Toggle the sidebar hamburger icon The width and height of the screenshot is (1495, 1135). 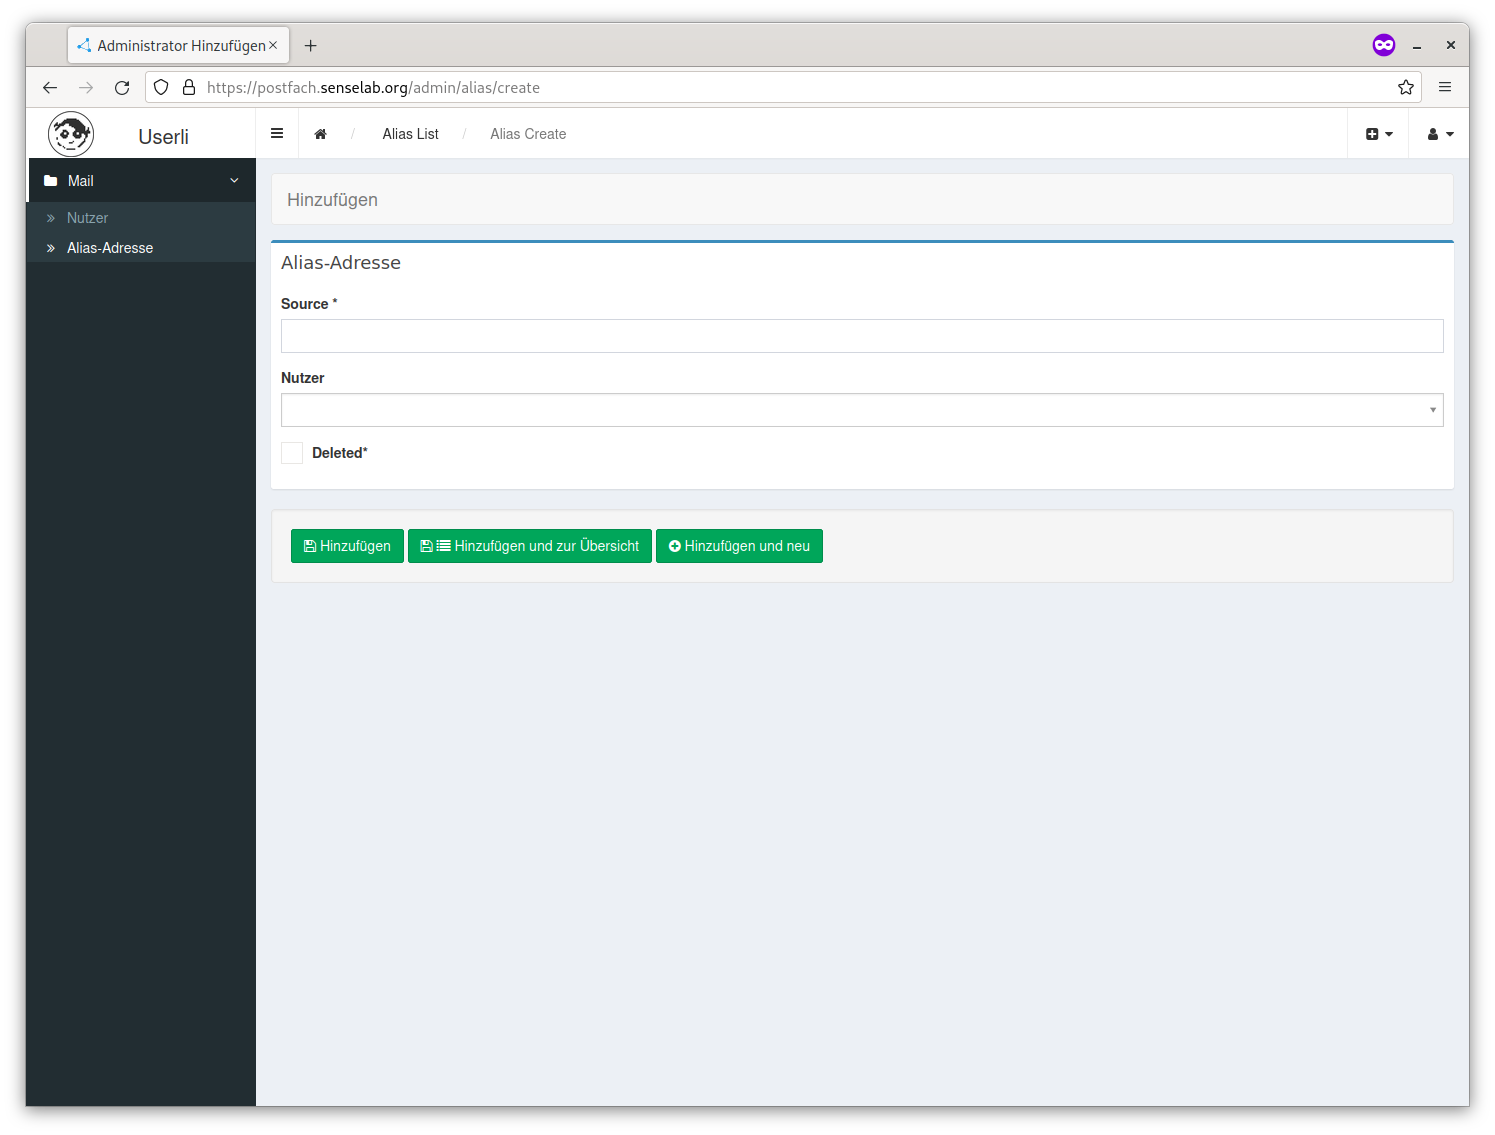click(x=277, y=134)
